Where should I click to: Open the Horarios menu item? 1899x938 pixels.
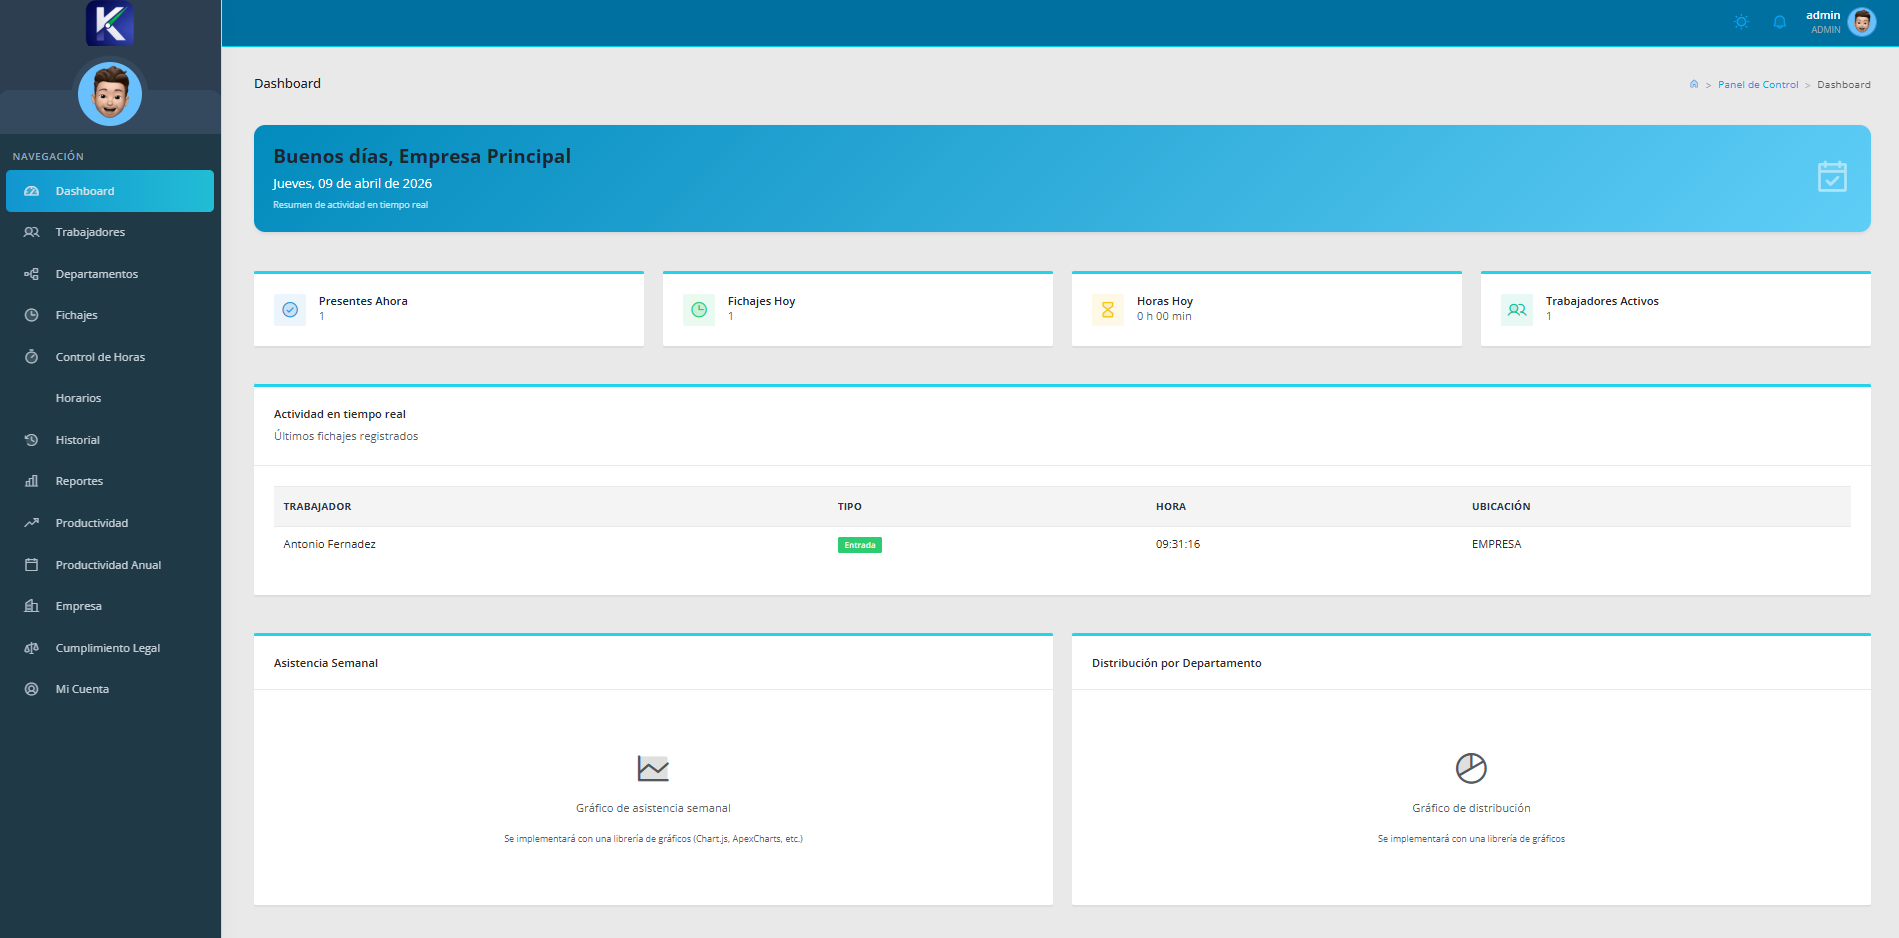click(110, 398)
